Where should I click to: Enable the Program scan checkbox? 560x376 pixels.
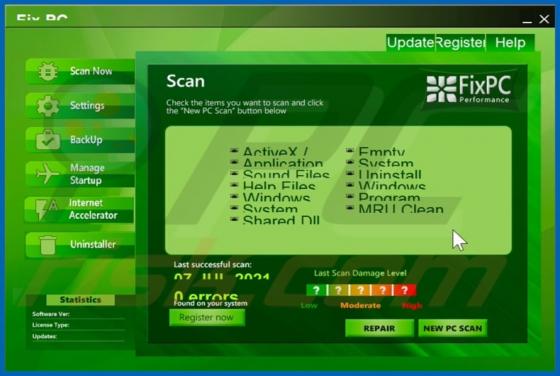350,196
